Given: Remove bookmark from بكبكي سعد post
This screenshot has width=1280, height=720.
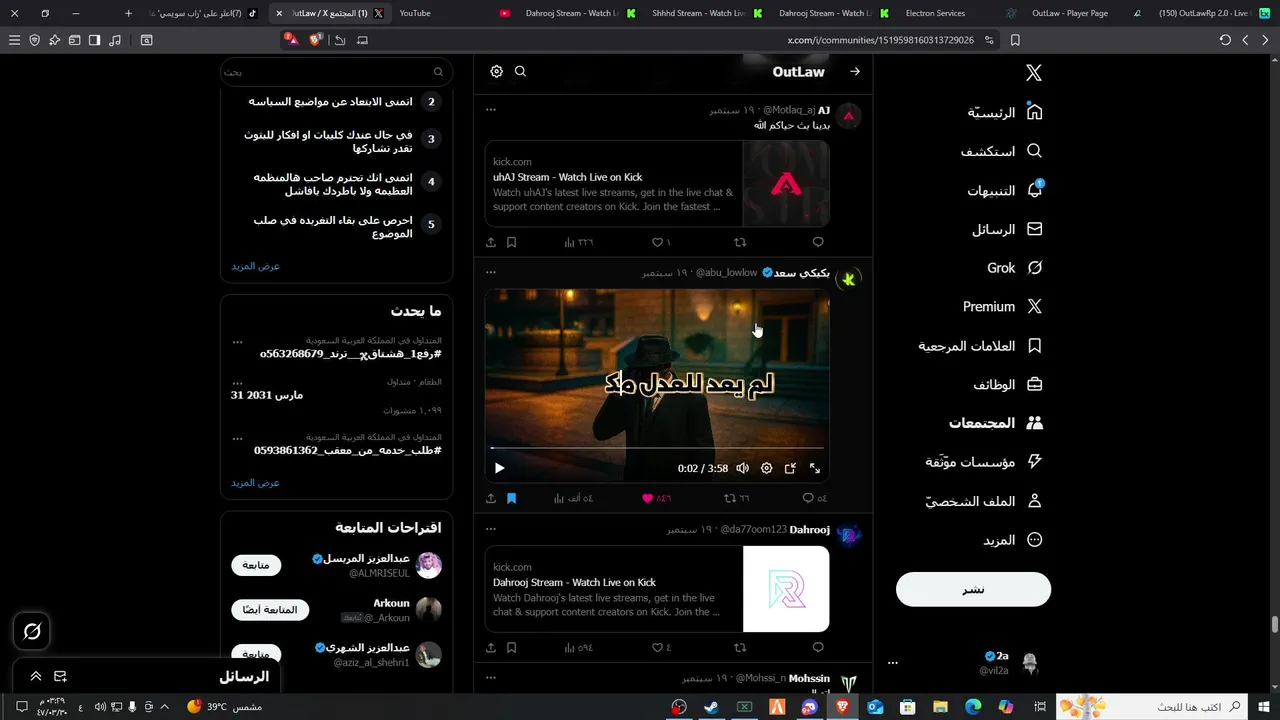Looking at the screenshot, I should 511,498.
